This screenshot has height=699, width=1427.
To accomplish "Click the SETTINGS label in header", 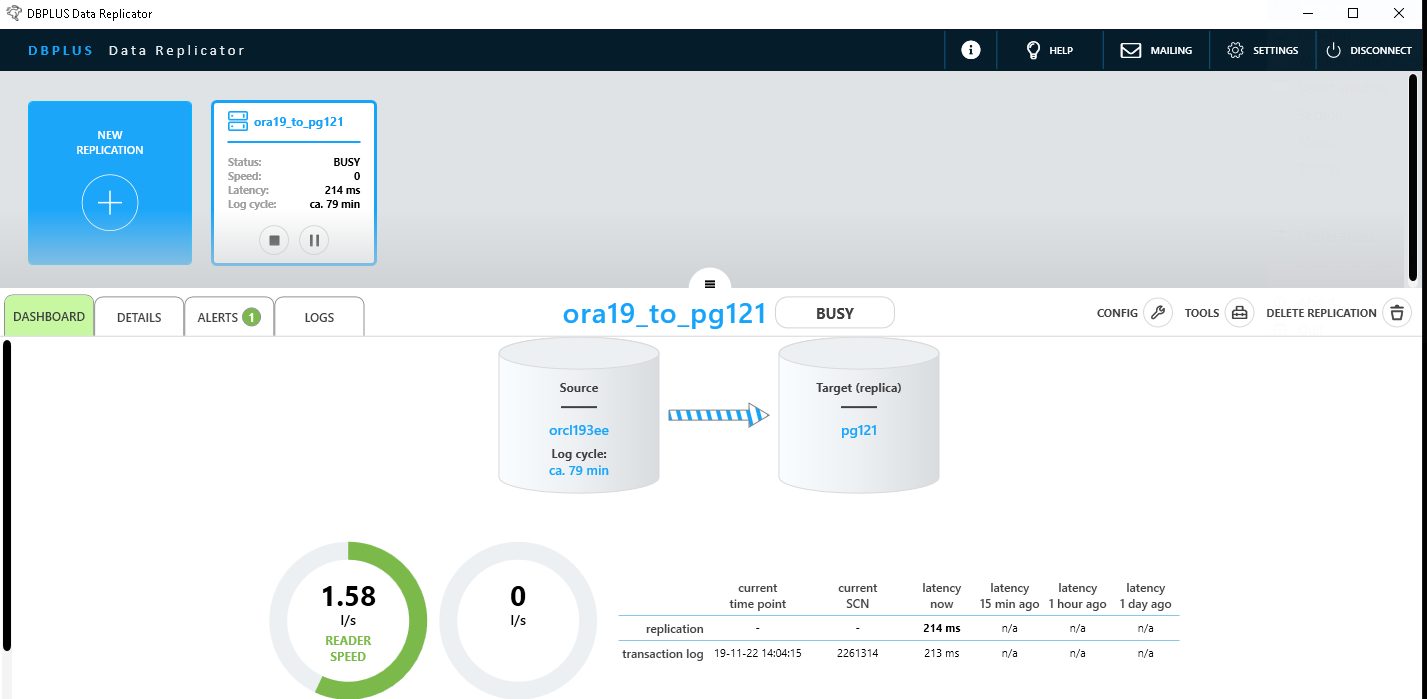I will (1276, 50).
